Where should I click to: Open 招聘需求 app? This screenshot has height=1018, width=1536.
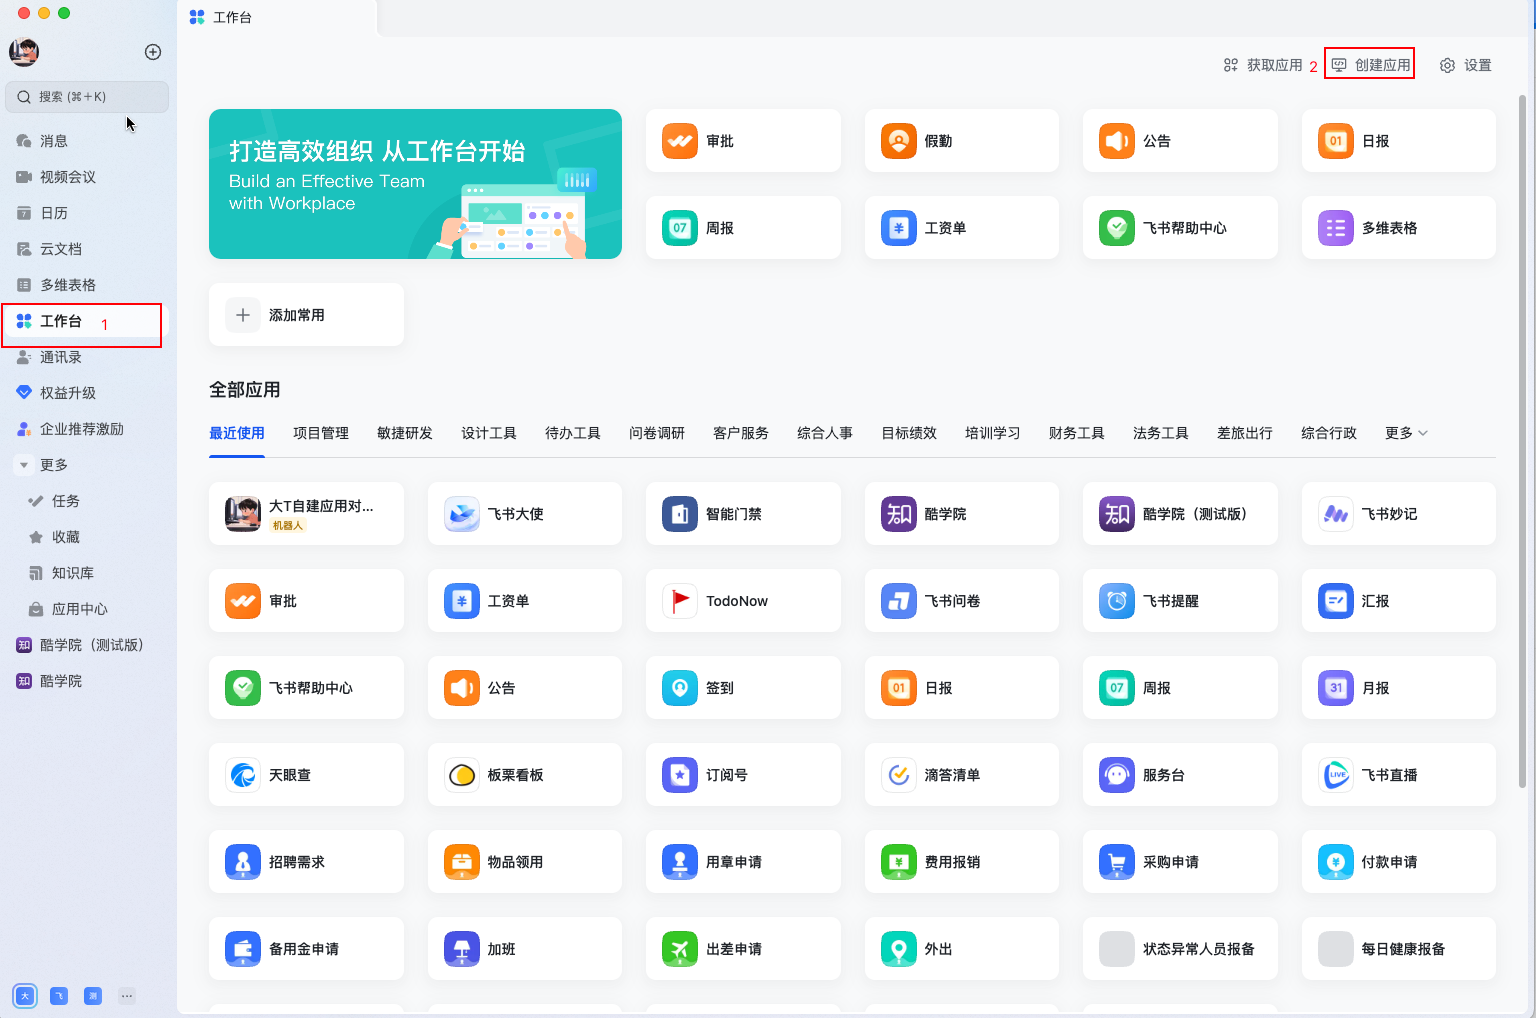tap(306, 862)
